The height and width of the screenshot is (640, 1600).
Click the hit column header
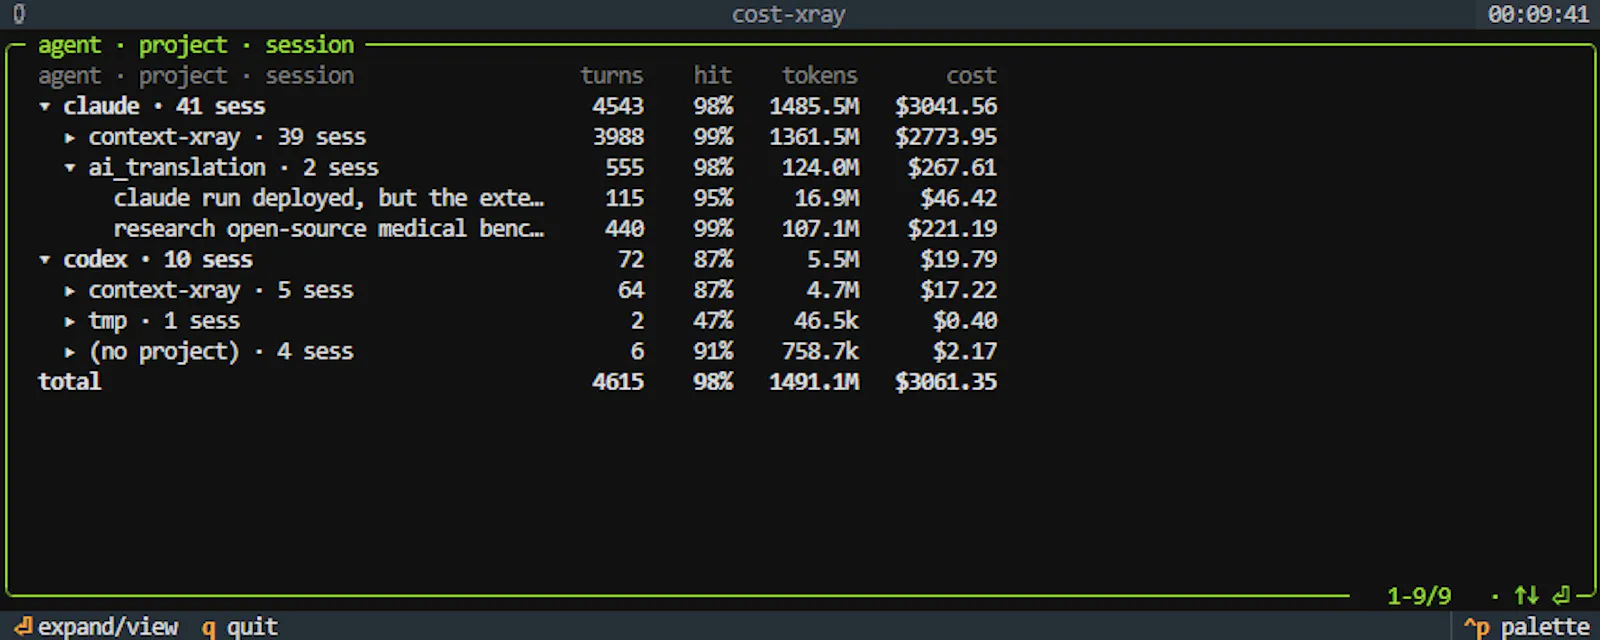tap(713, 76)
